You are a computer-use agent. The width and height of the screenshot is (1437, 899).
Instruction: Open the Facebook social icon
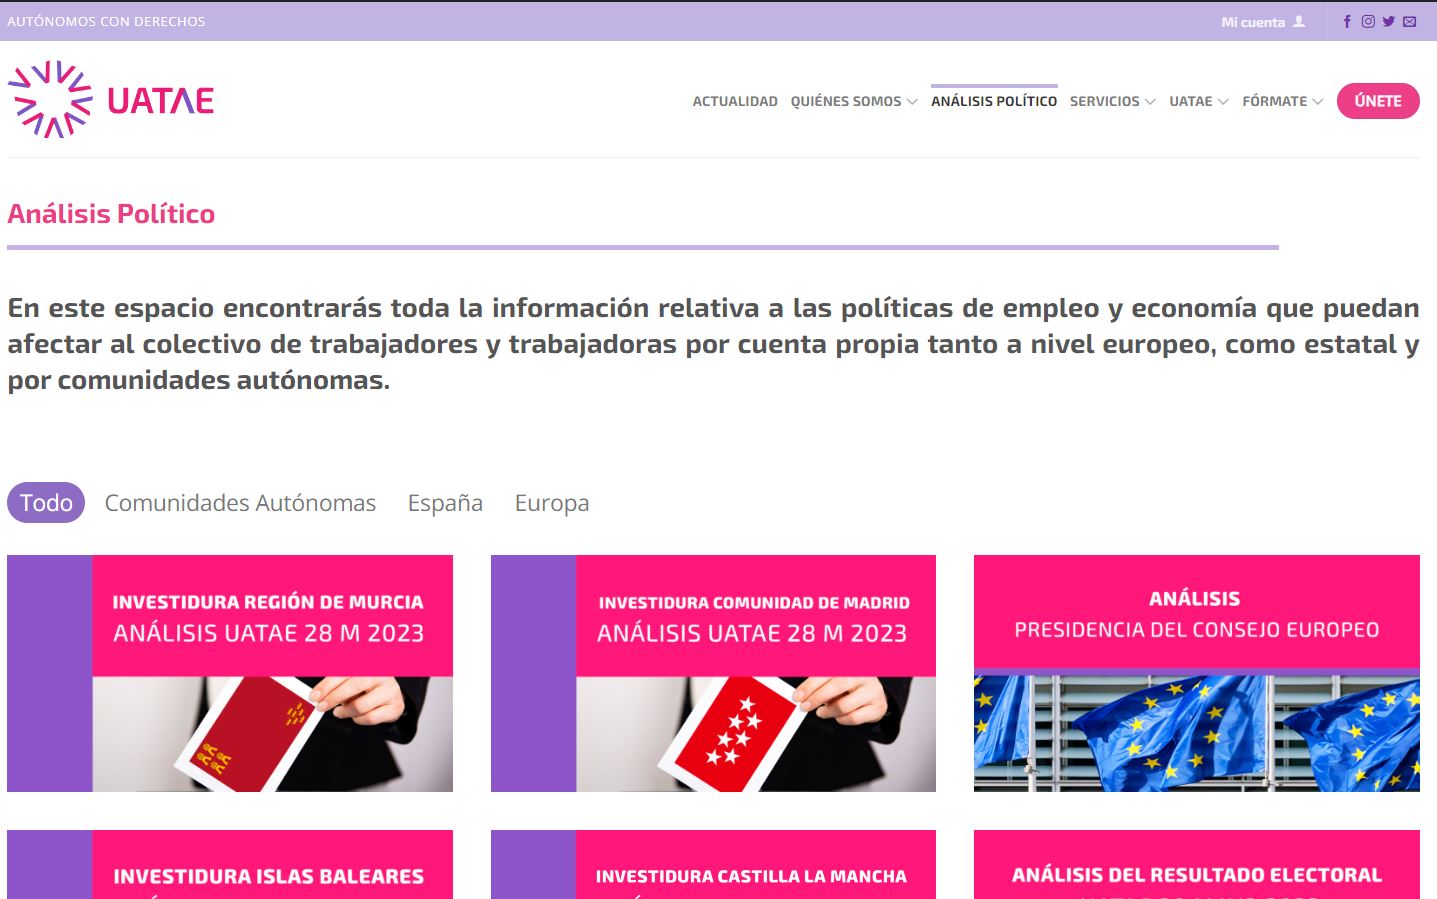[1347, 21]
